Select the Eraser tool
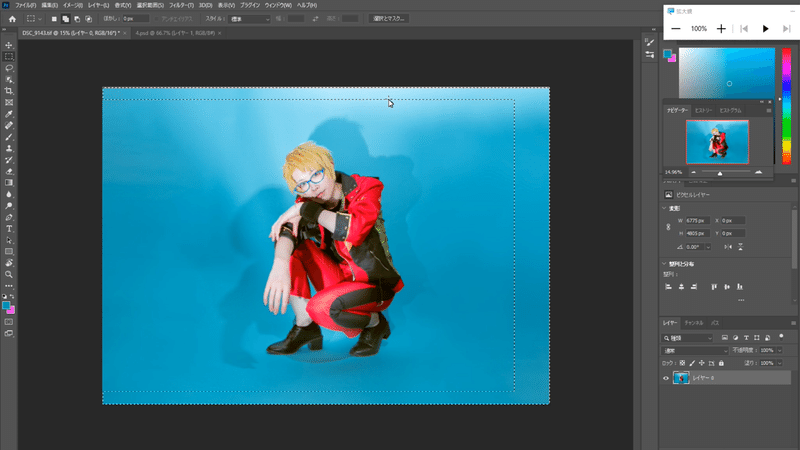This screenshot has height=450, width=800. tap(9, 171)
